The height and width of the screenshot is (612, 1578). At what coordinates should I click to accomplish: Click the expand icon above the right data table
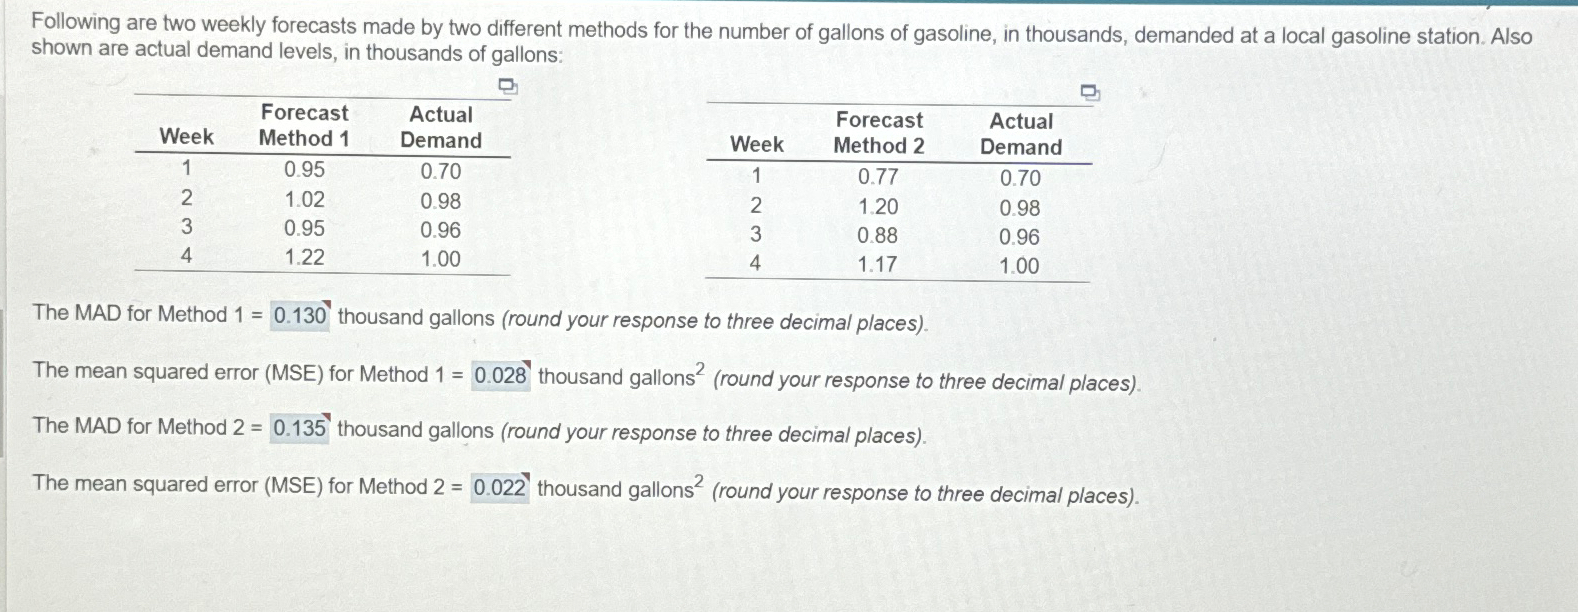(1089, 93)
